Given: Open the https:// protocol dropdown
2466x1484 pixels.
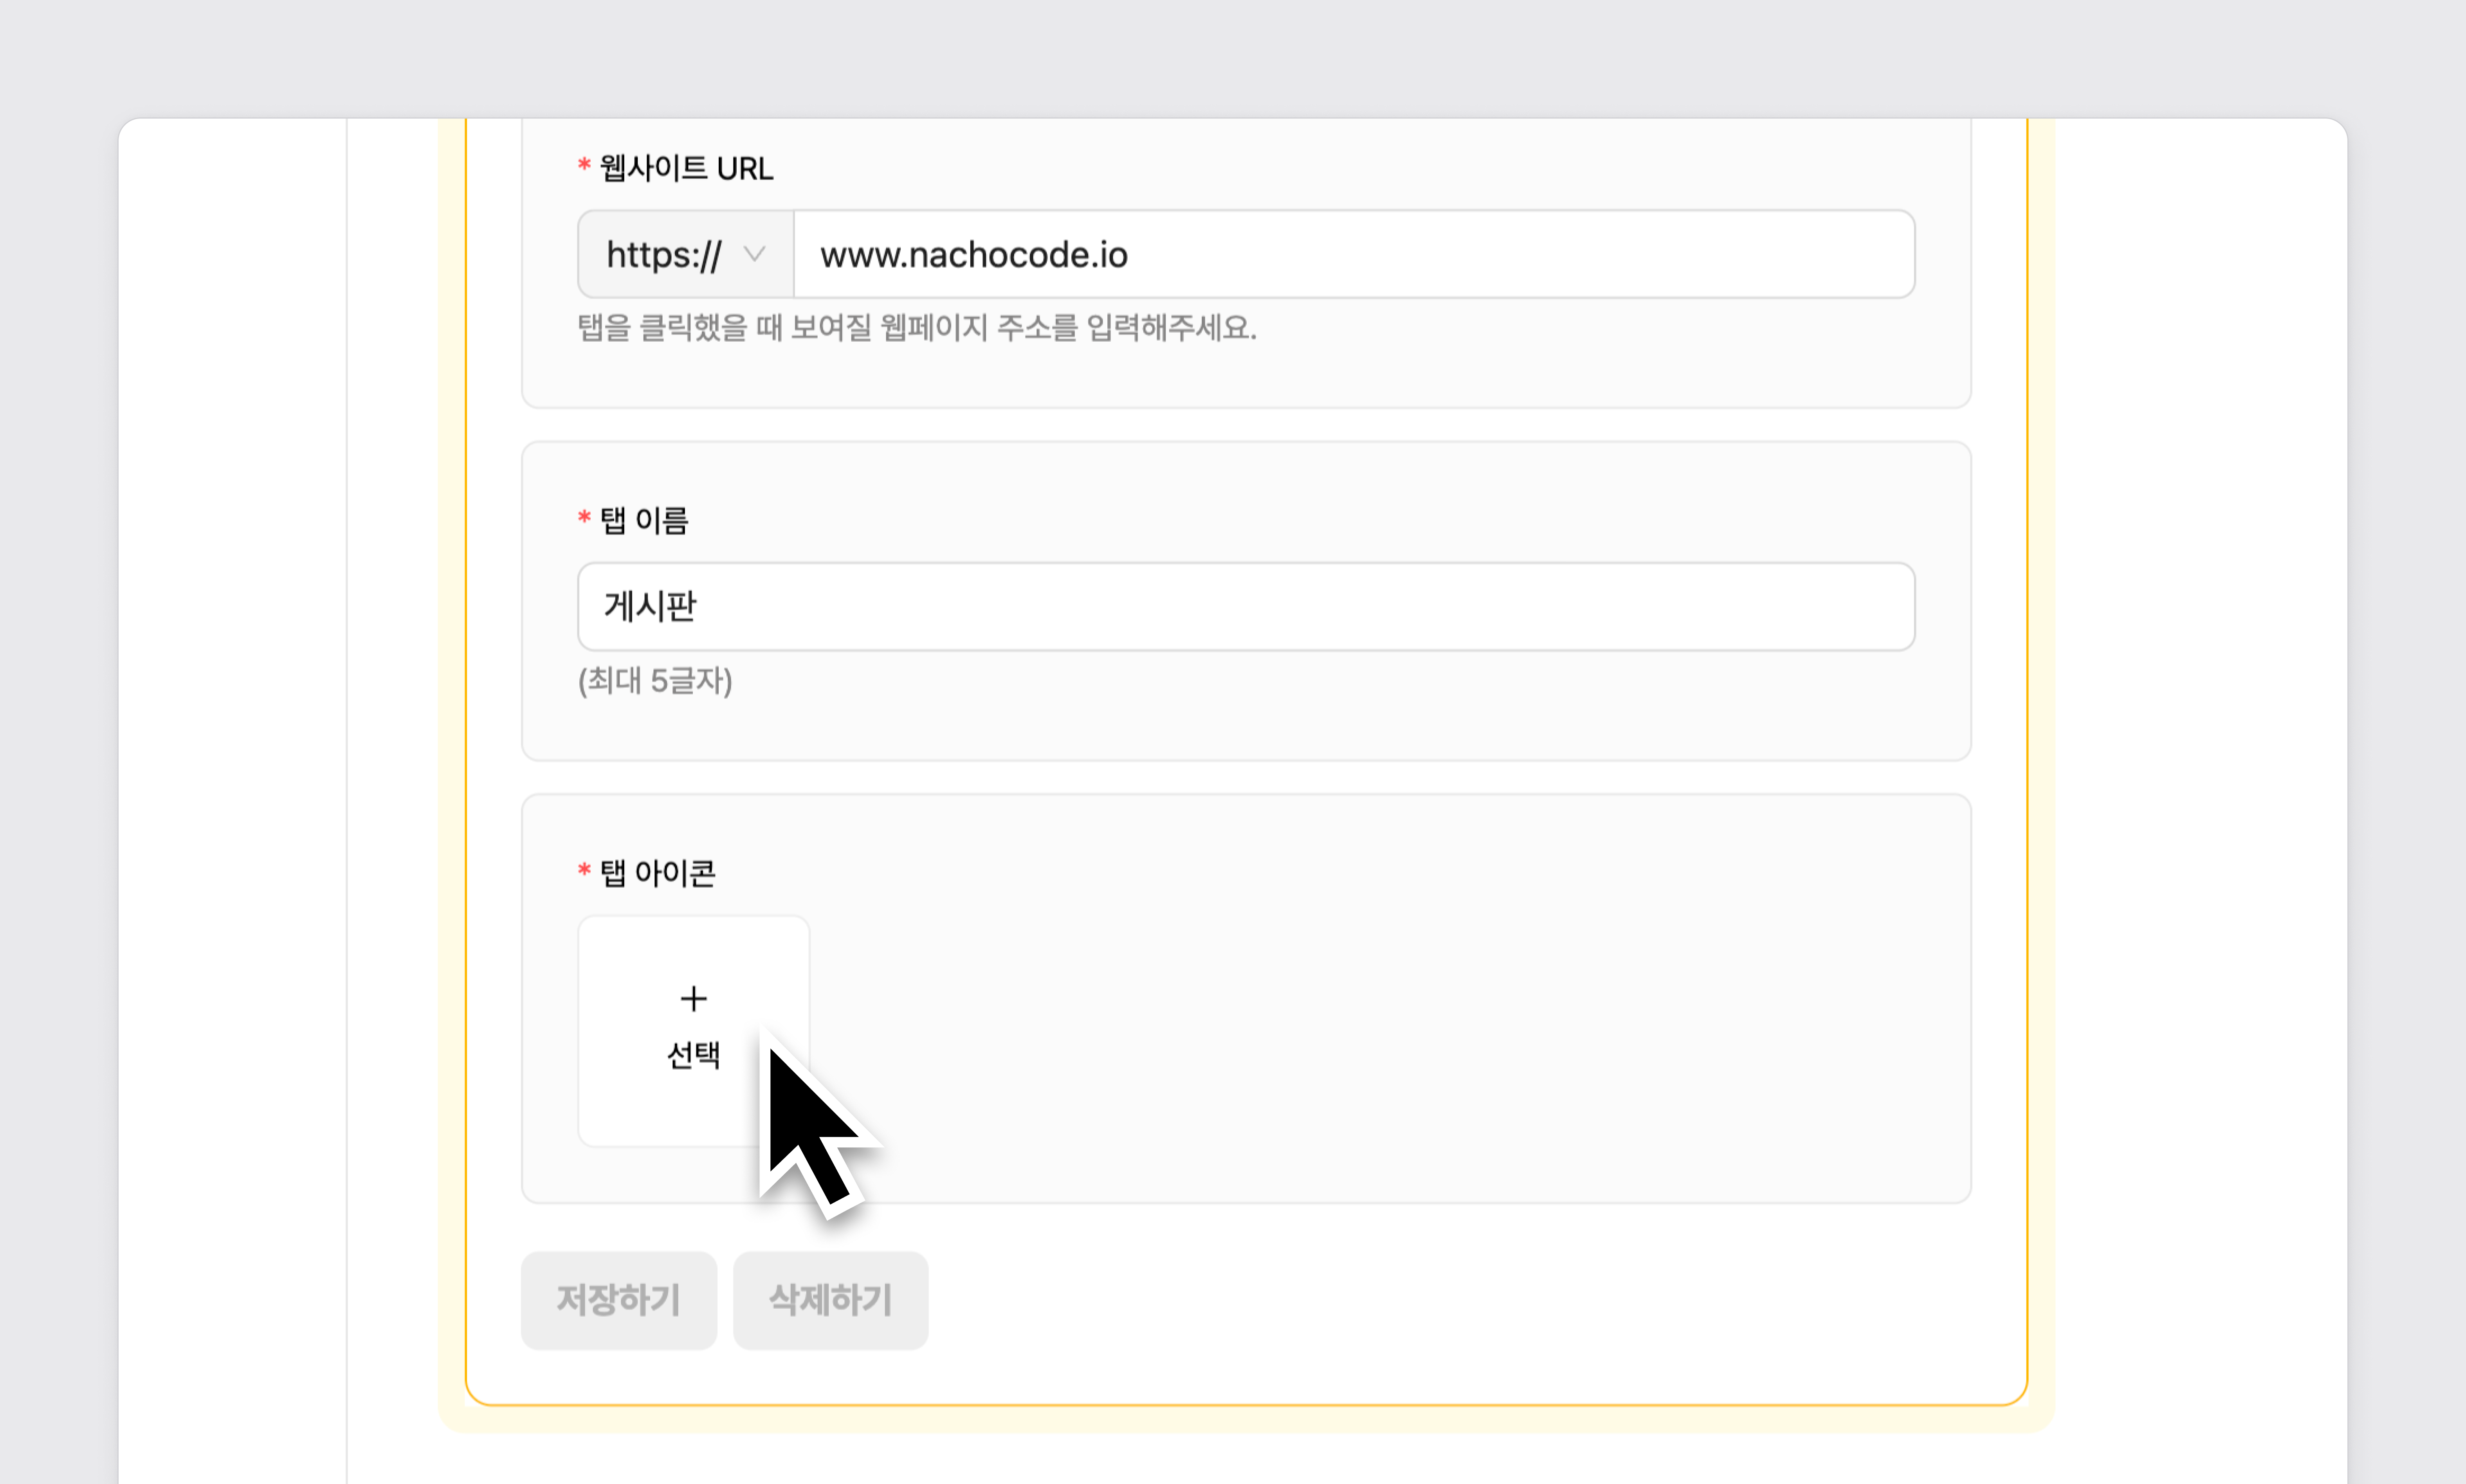Looking at the screenshot, I should pyautogui.click(x=686, y=254).
